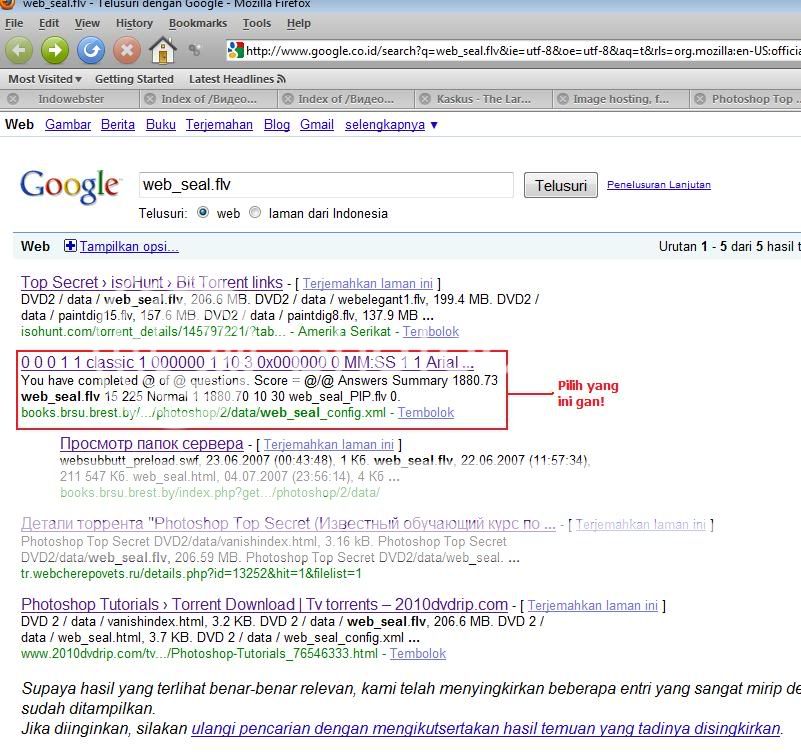Open the History menu

pos(134,23)
